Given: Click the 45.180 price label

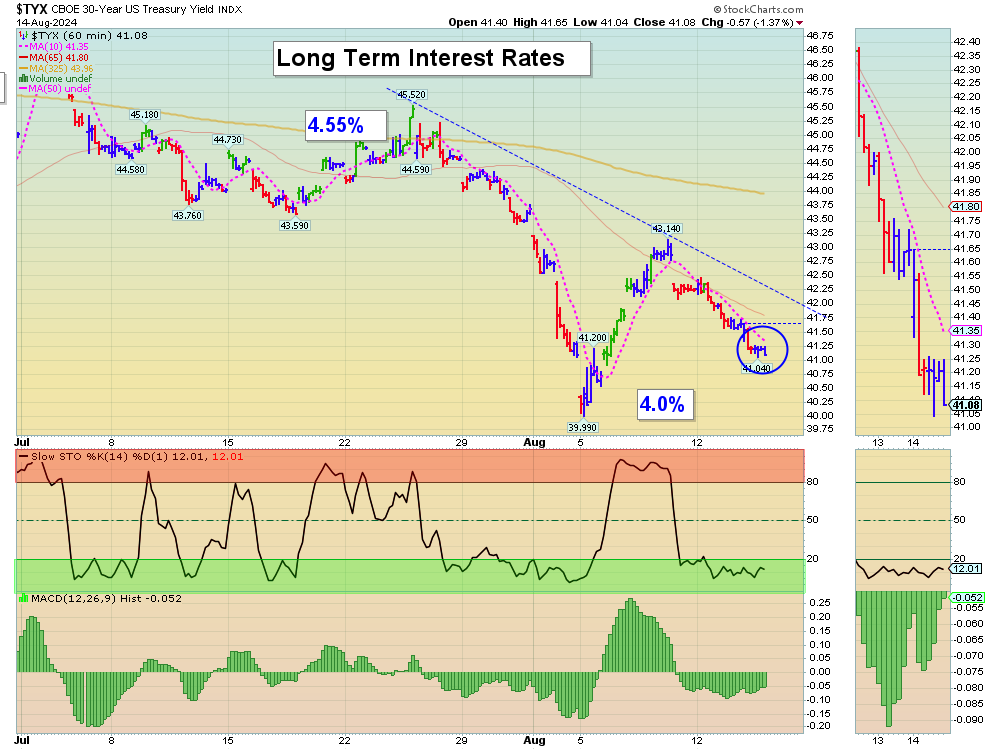Looking at the screenshot, I should (x=145, y=115).
